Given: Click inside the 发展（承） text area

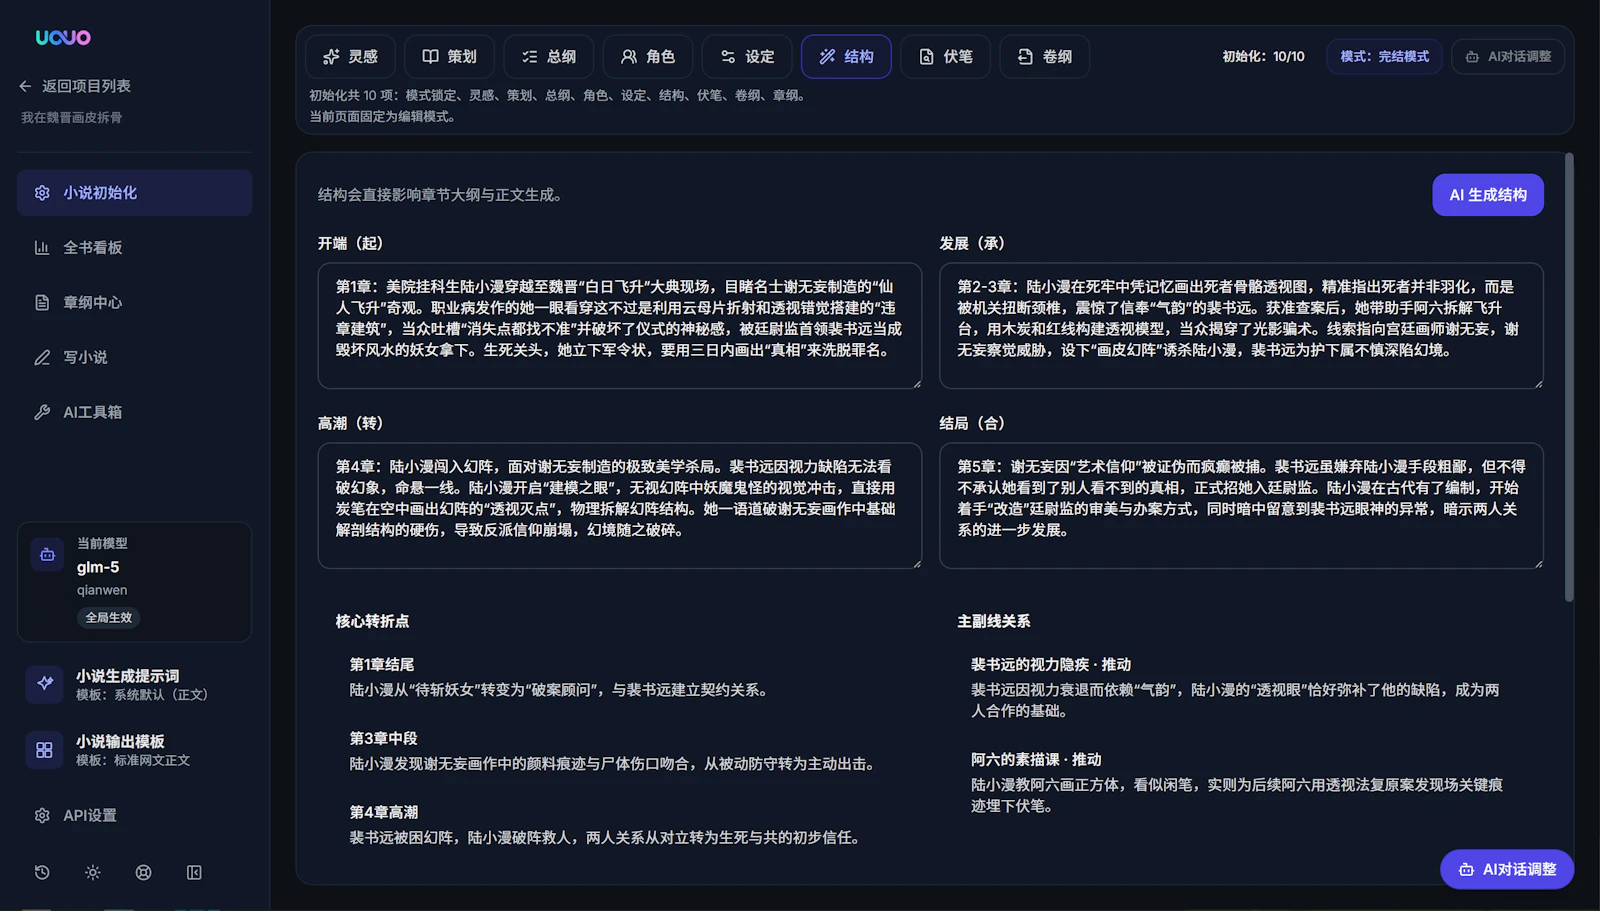Looking at the screenshot, I should click(x=1241, y=326).
